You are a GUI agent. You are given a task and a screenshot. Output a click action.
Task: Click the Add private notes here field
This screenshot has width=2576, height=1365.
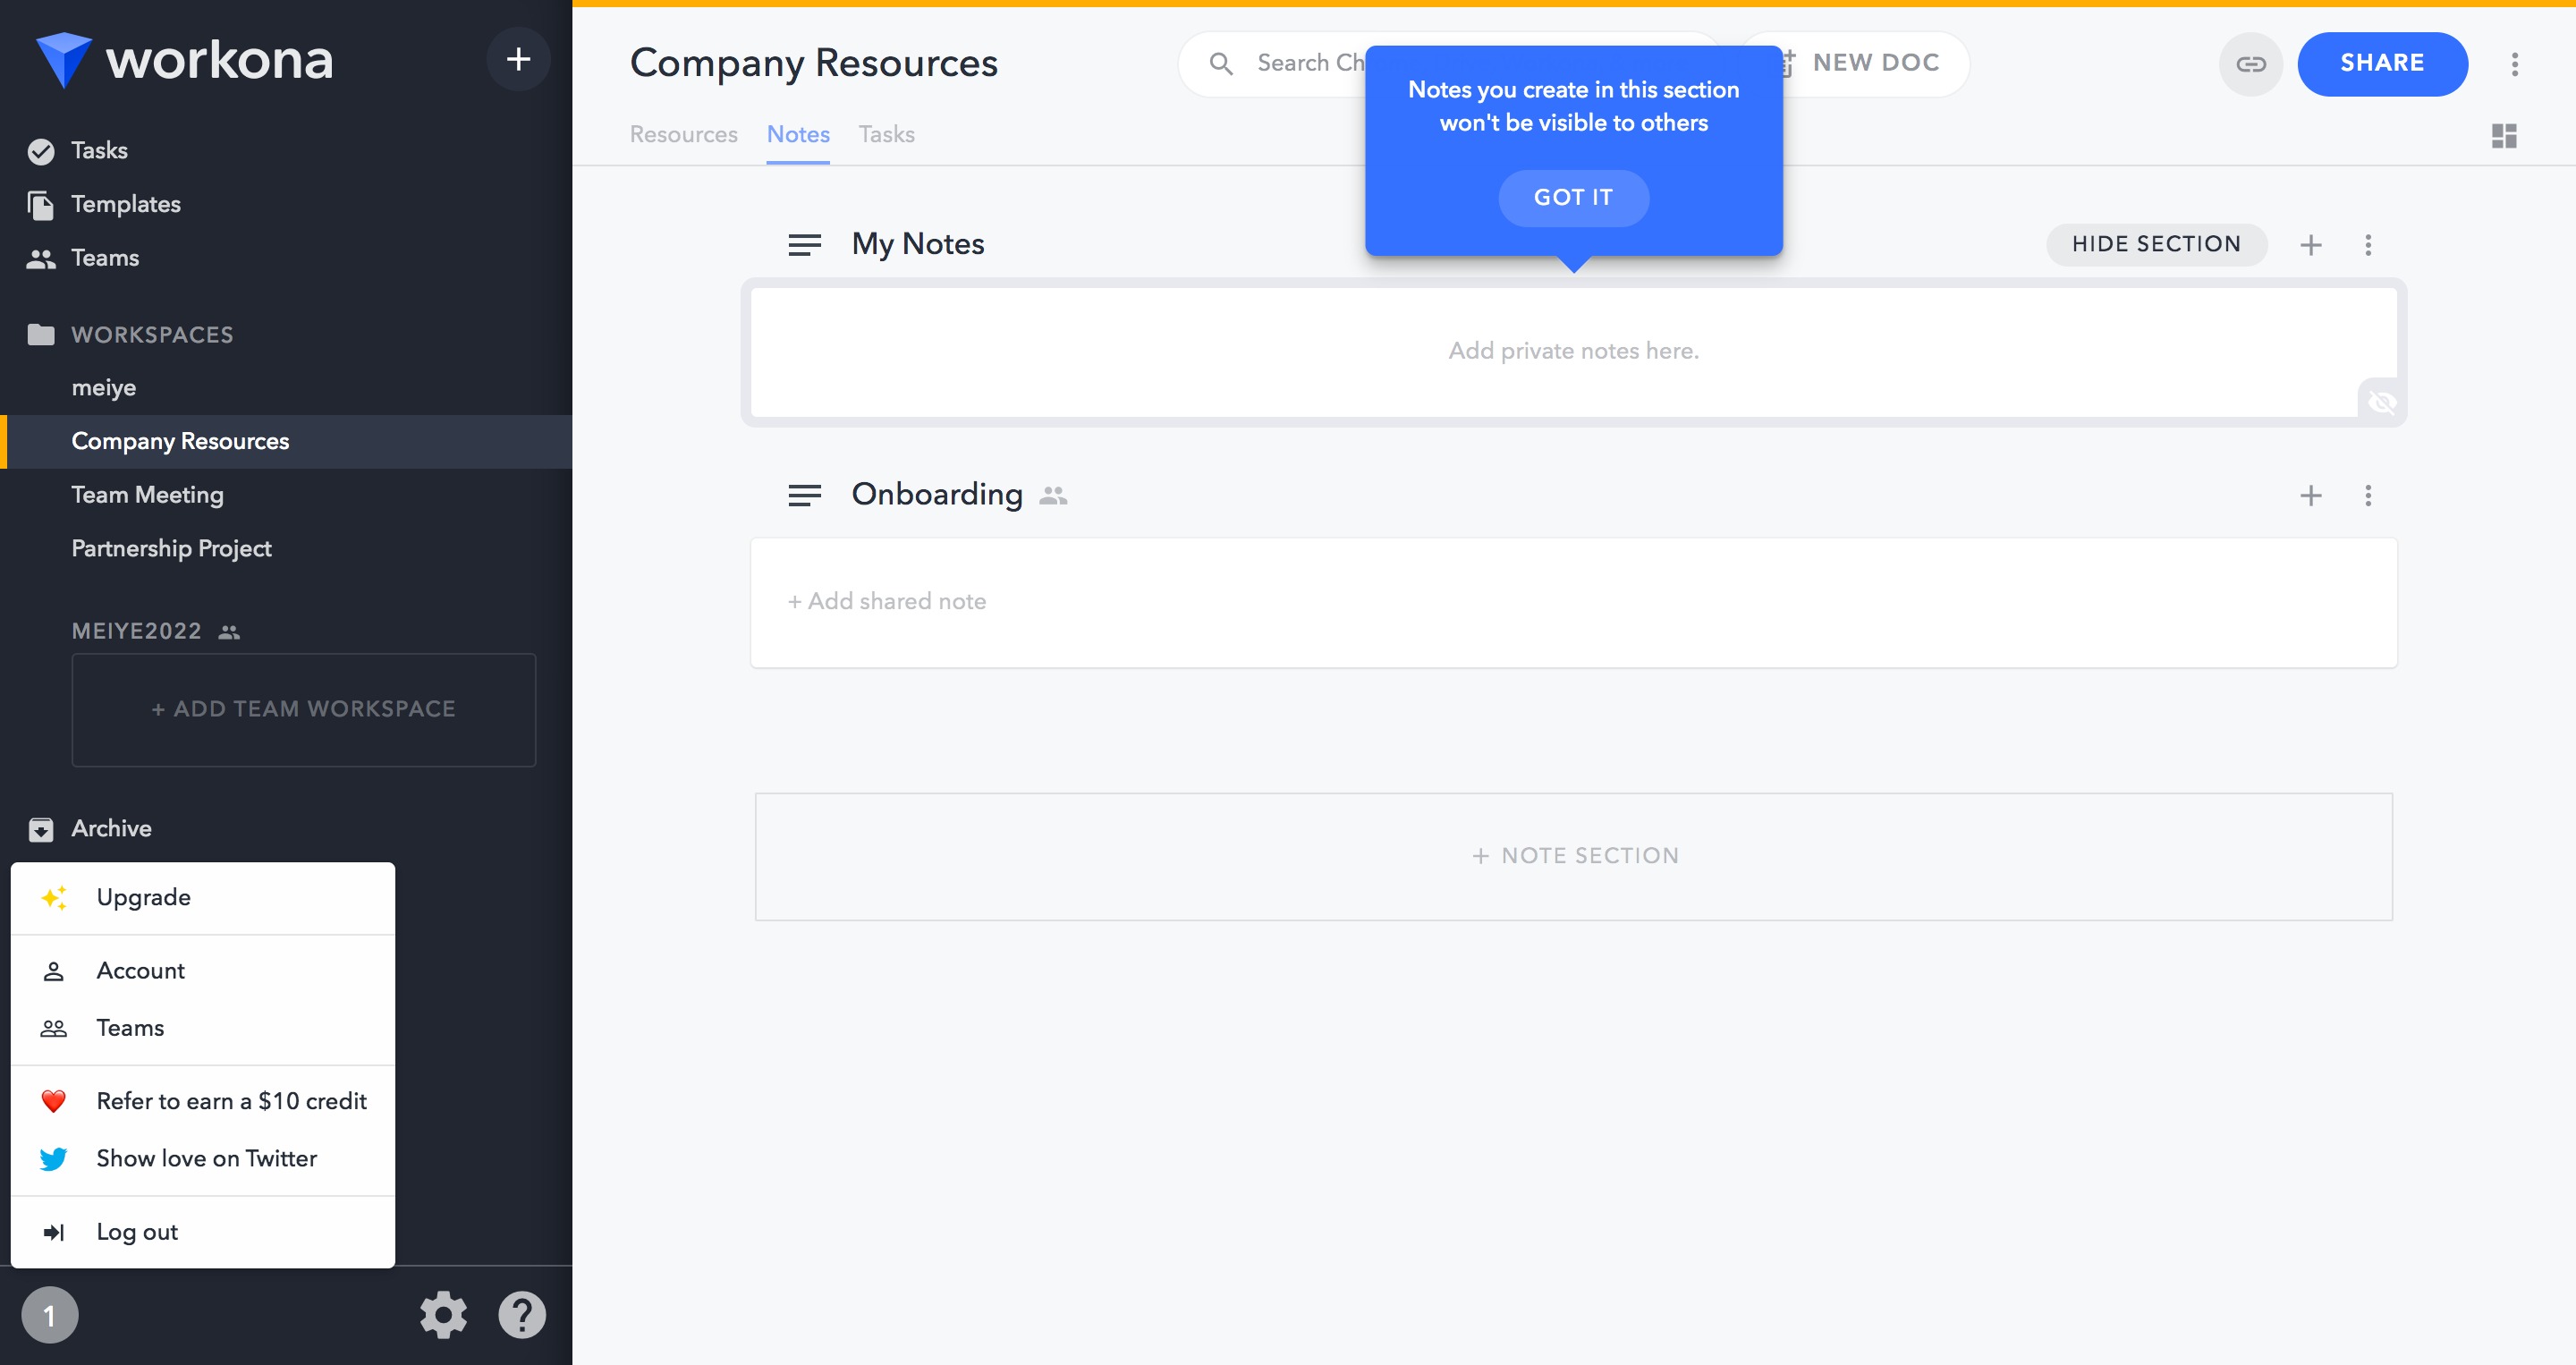click(1573, 352)
